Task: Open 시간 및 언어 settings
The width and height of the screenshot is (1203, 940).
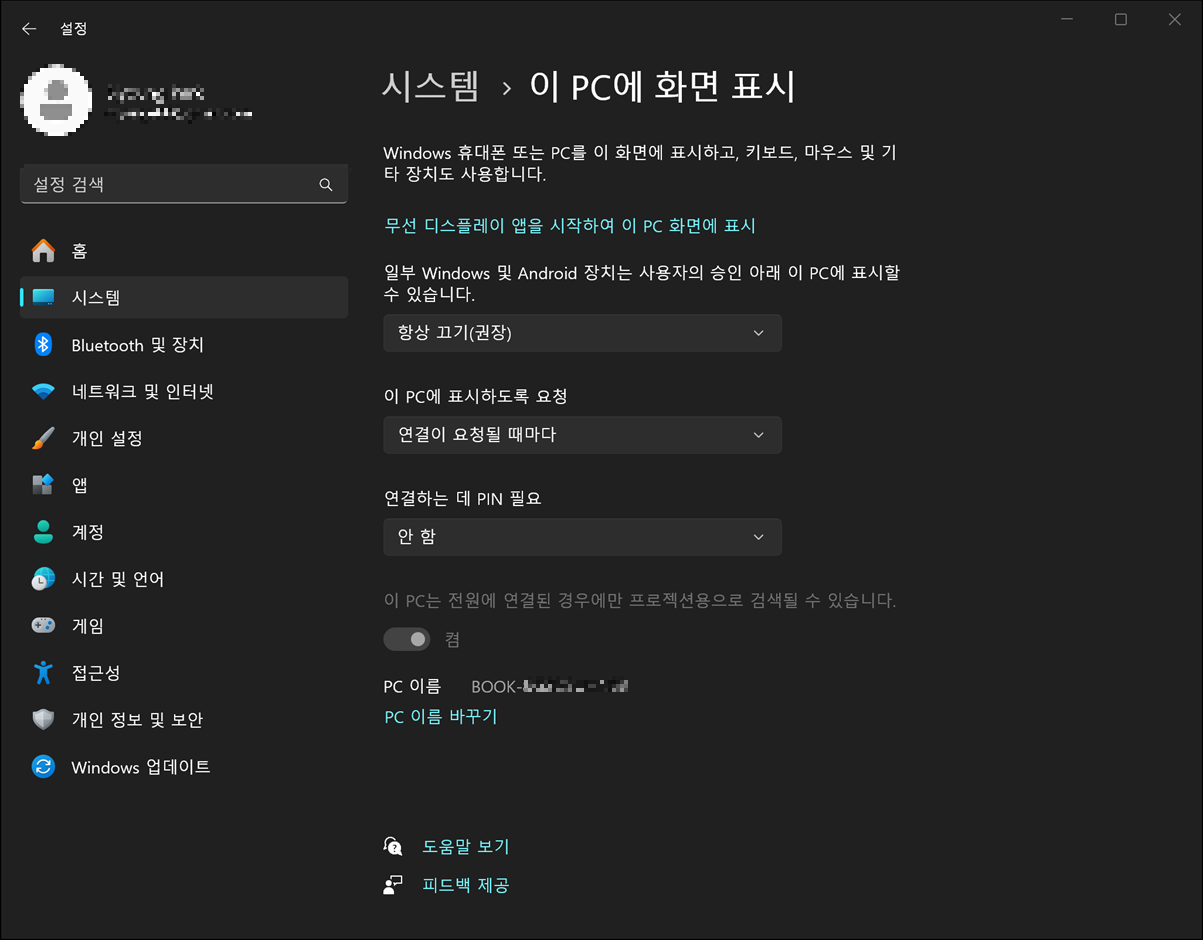Action: tap(184, 579)
